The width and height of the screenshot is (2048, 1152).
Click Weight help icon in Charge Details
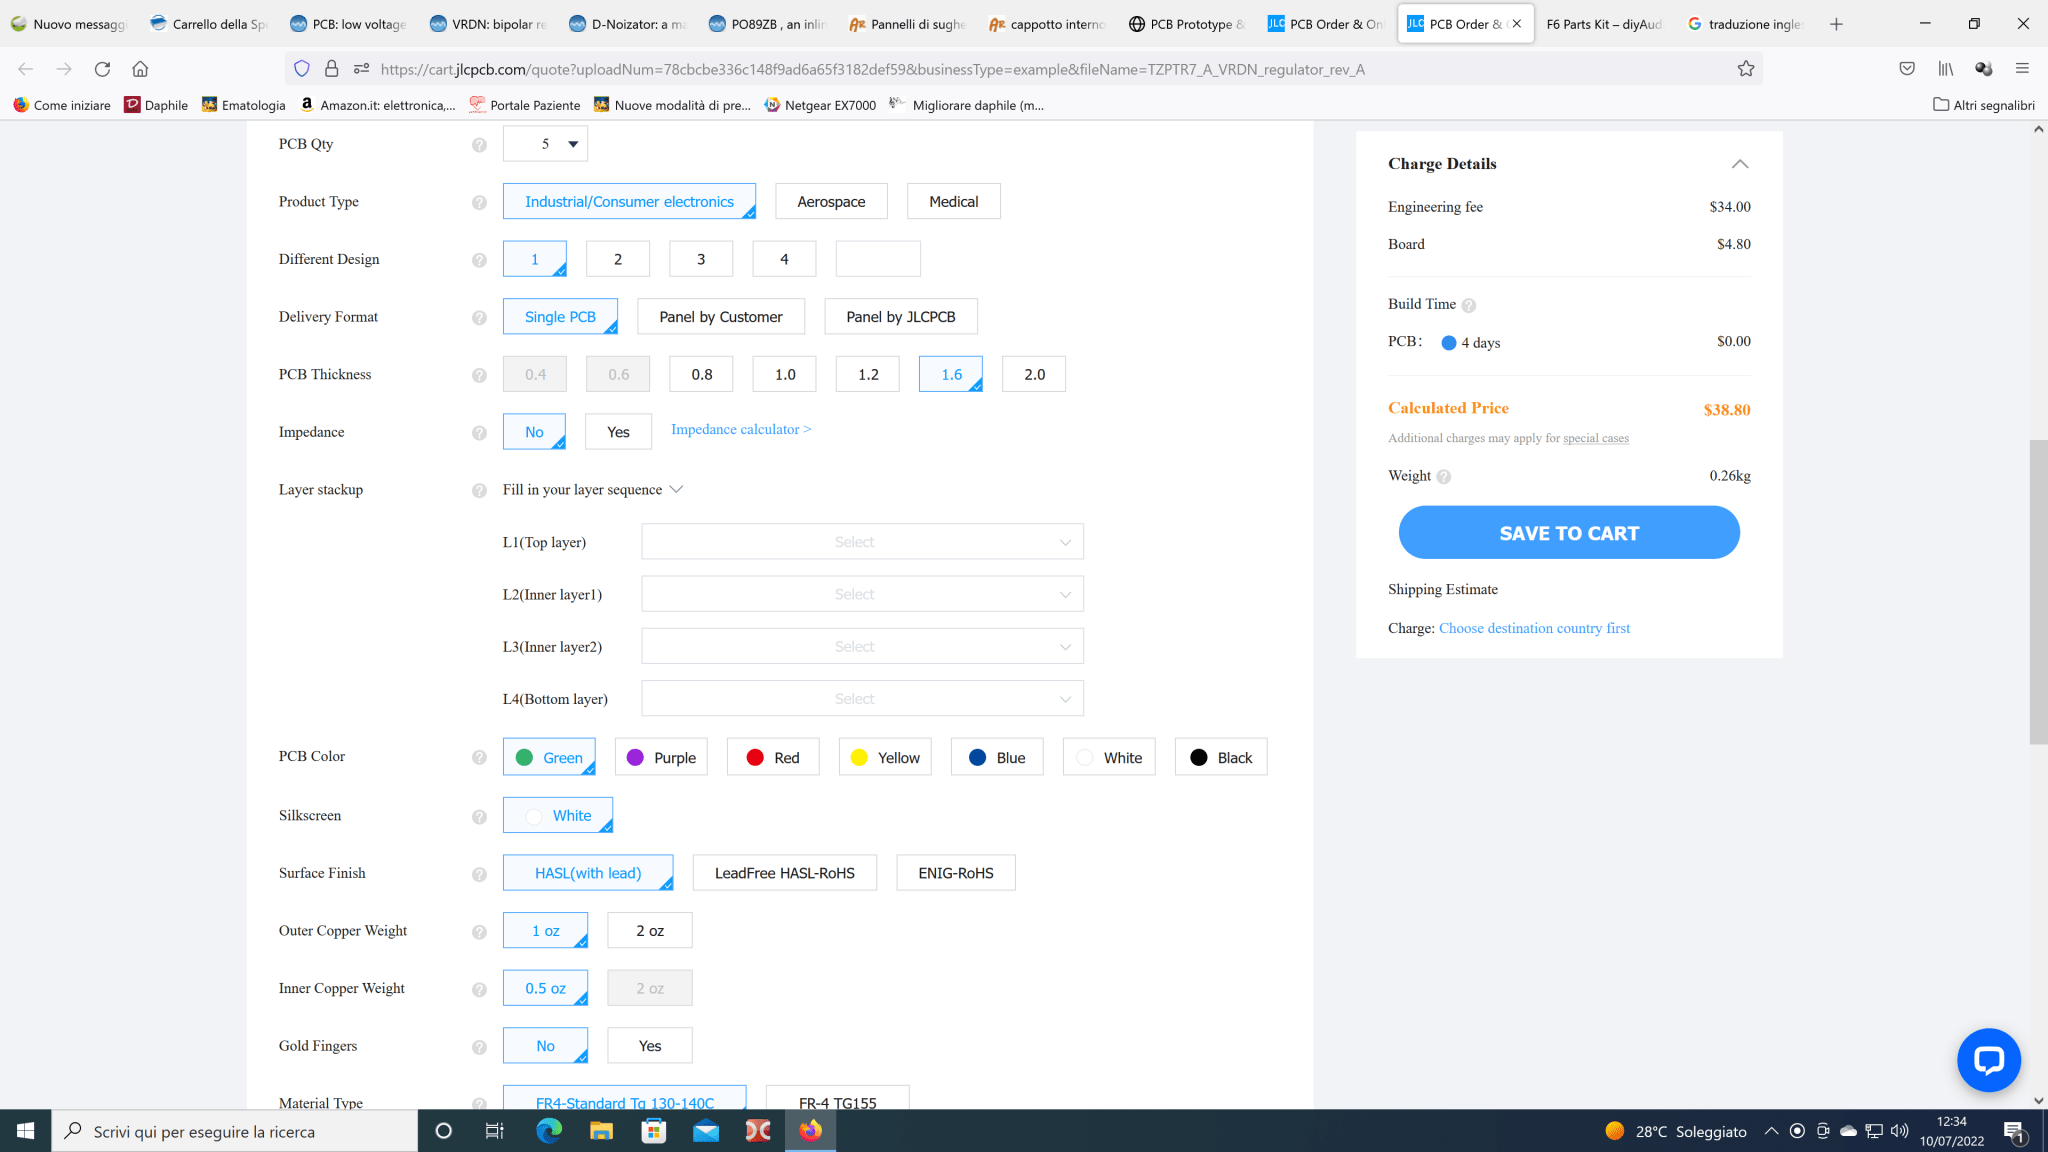click(1443, 477)
